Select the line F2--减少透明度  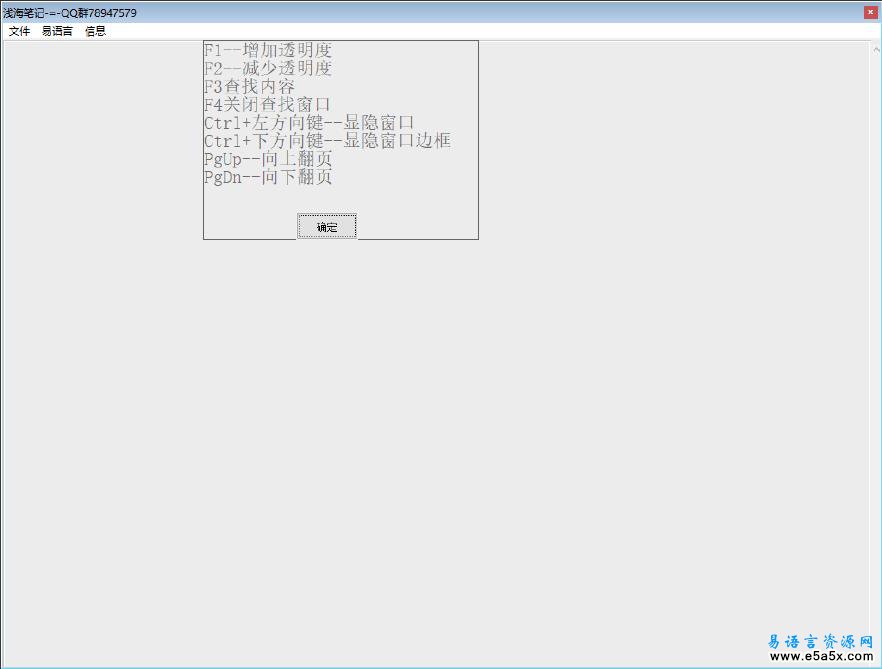[x=268, y=69]
